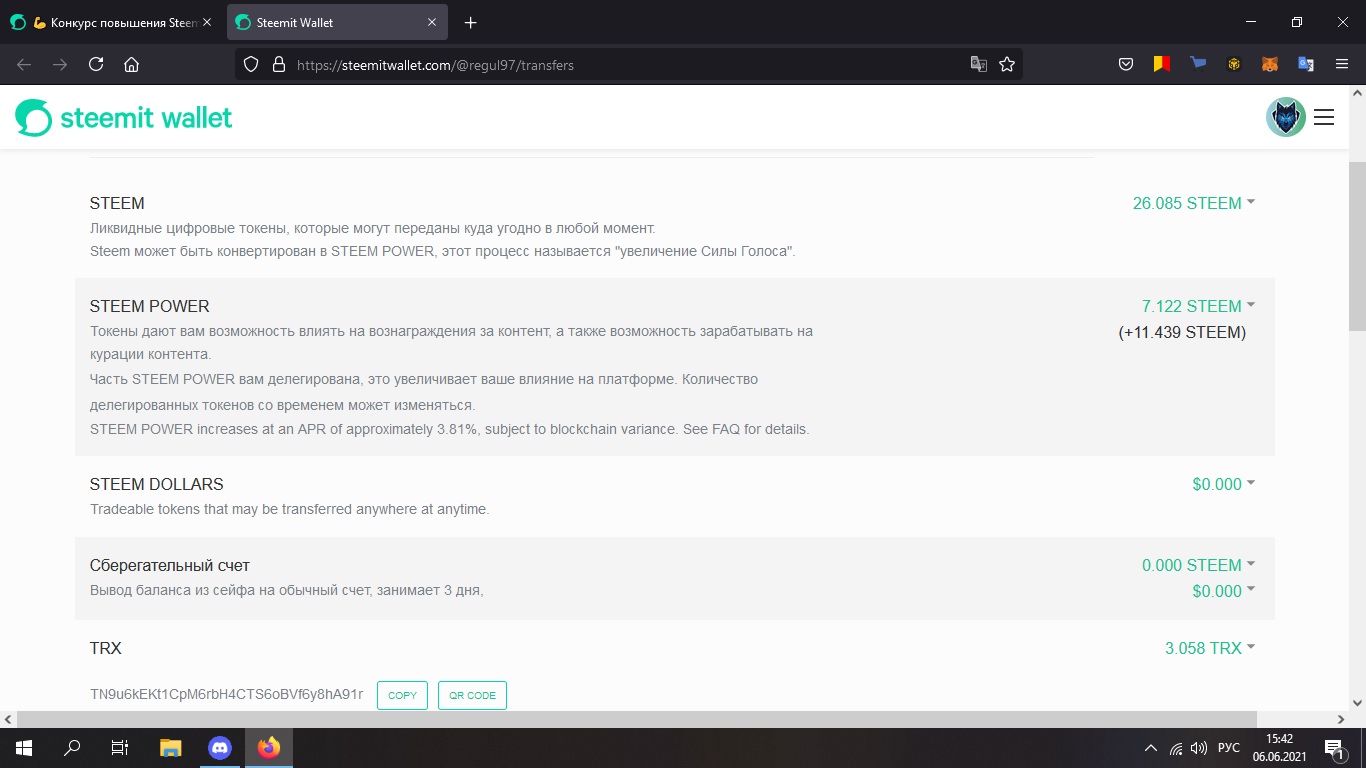Bookmark this page with the star
The height and width of the screenshot is (768, 1366).
[1007, 64]
